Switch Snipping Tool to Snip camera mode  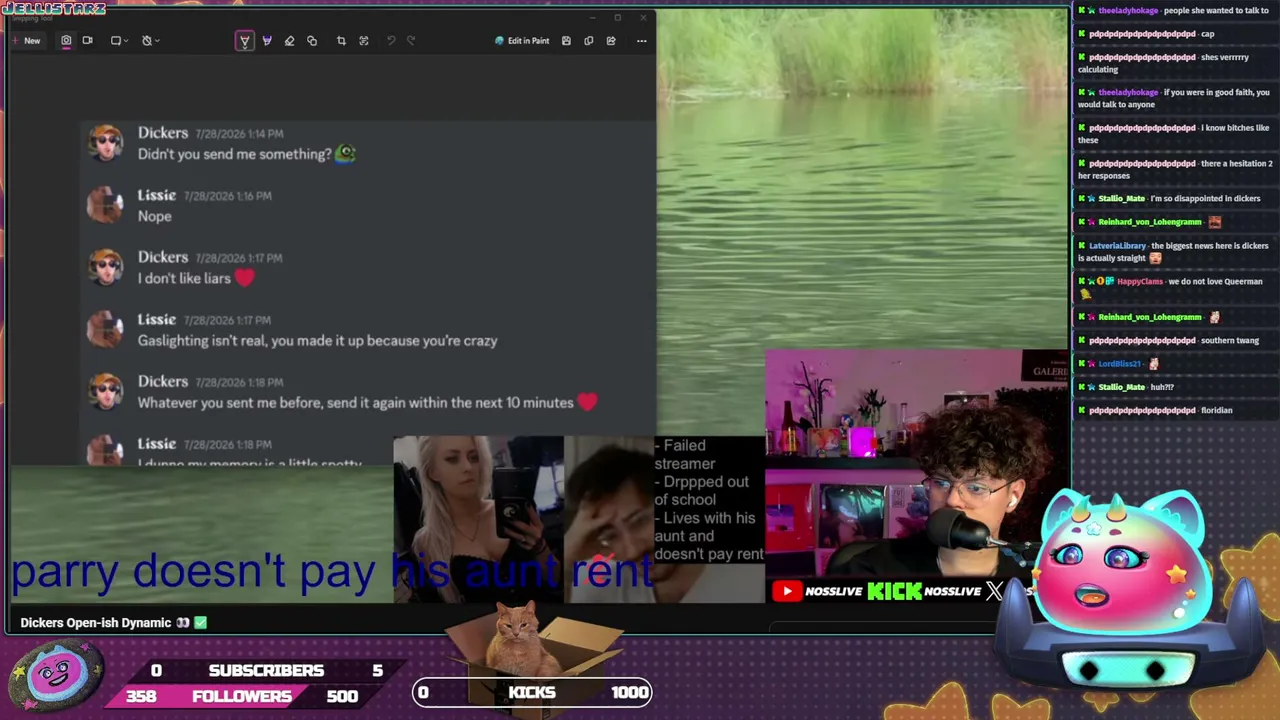pyautogui.click(x=66, y=41)
